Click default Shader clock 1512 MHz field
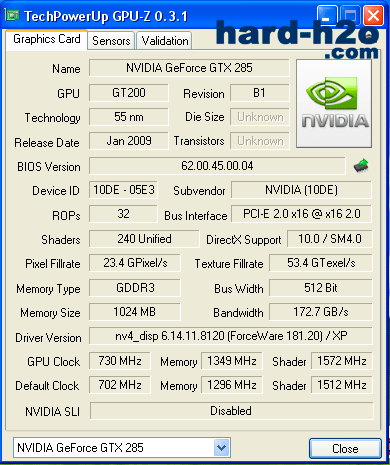 click(x=342, y=385)
